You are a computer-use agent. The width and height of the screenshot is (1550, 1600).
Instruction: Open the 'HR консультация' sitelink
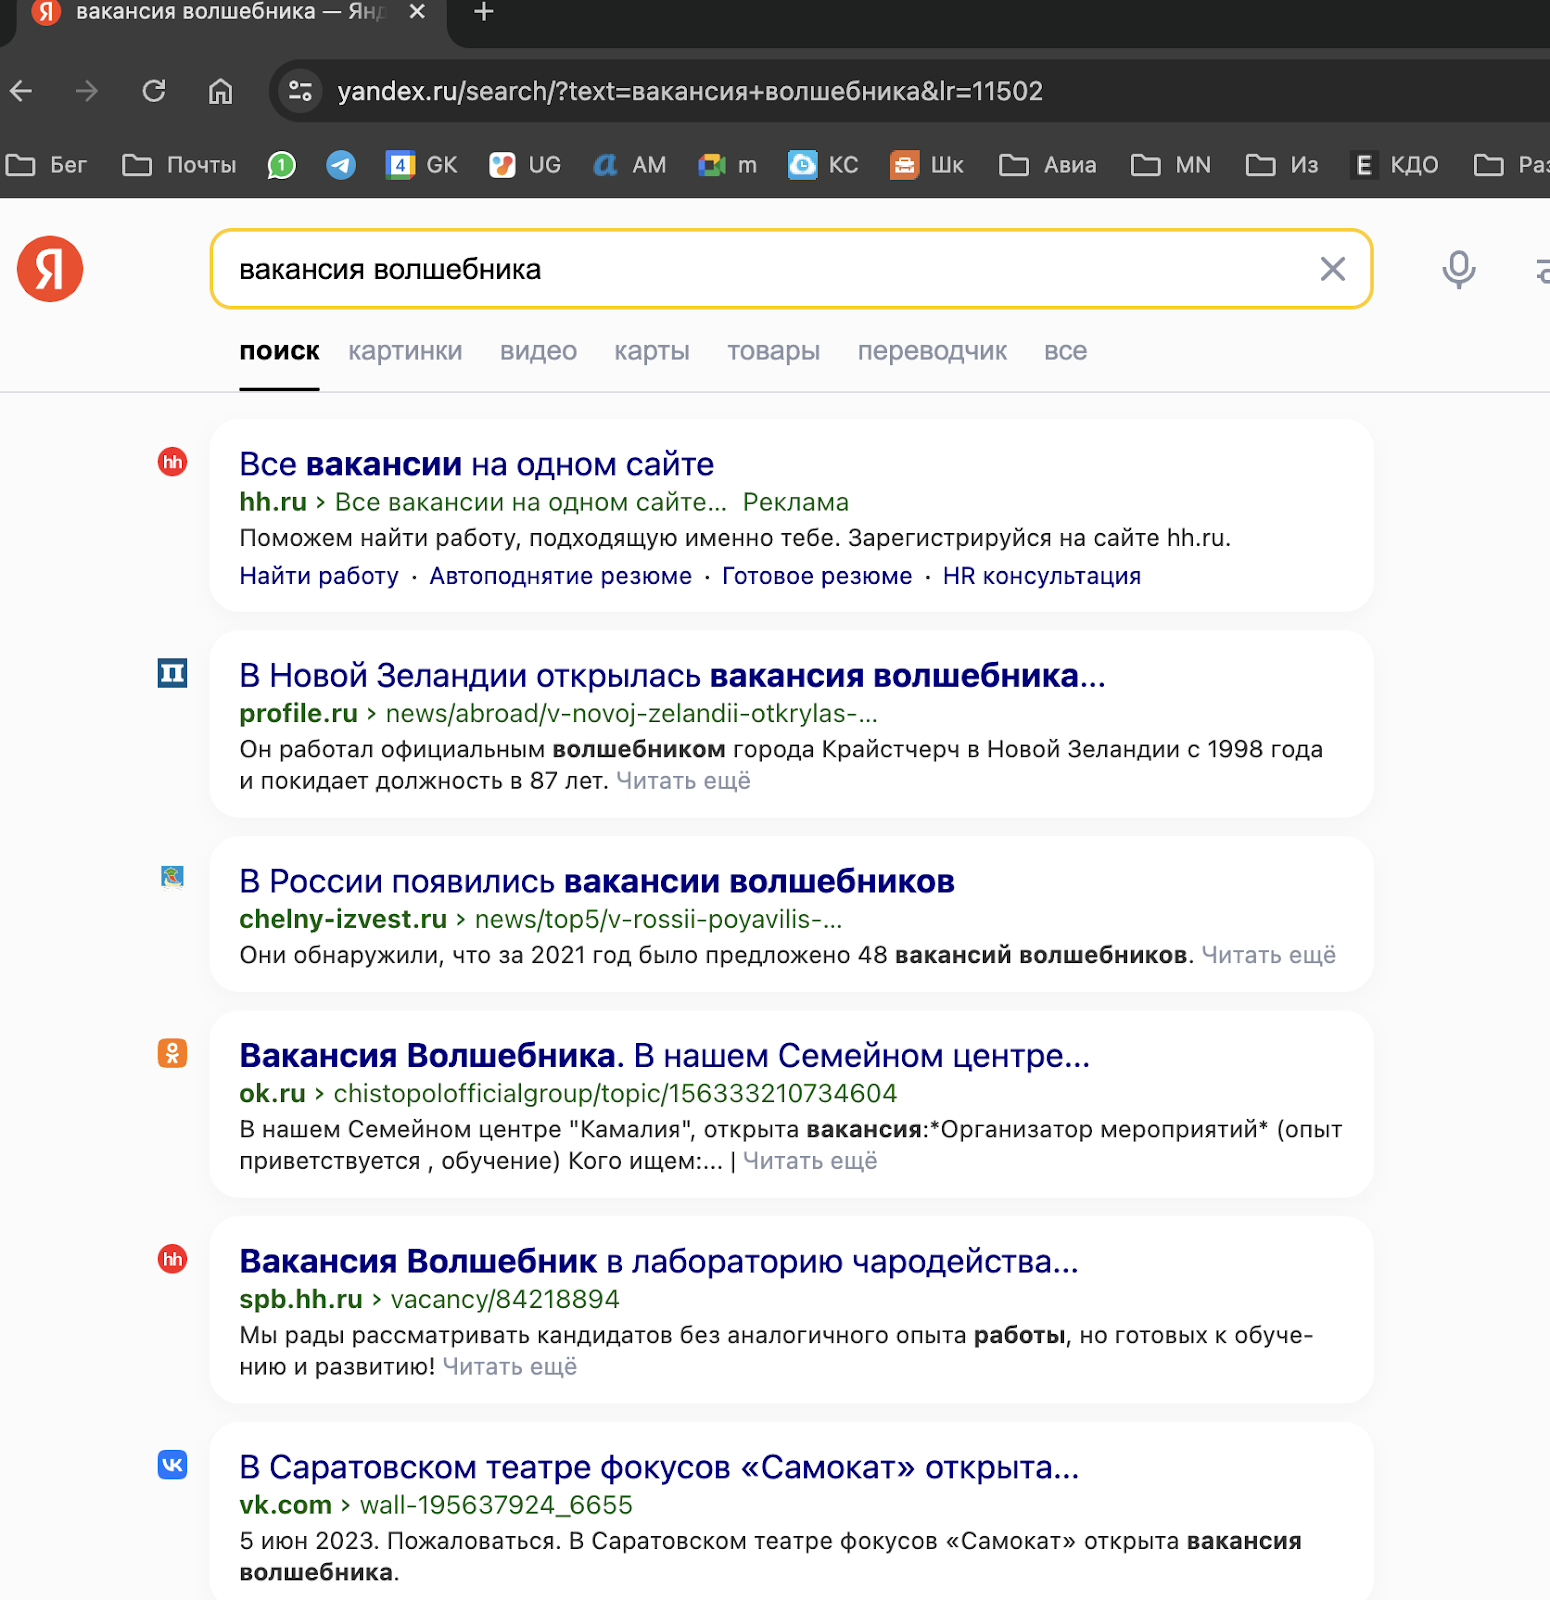1041,576
